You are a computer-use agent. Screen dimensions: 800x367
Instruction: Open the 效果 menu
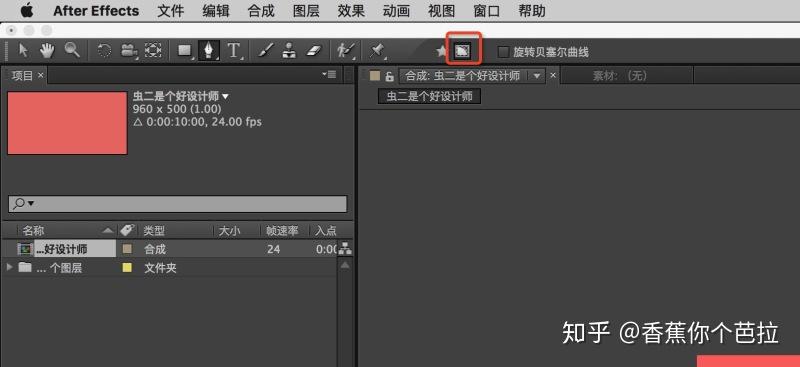tap(351, 11)
